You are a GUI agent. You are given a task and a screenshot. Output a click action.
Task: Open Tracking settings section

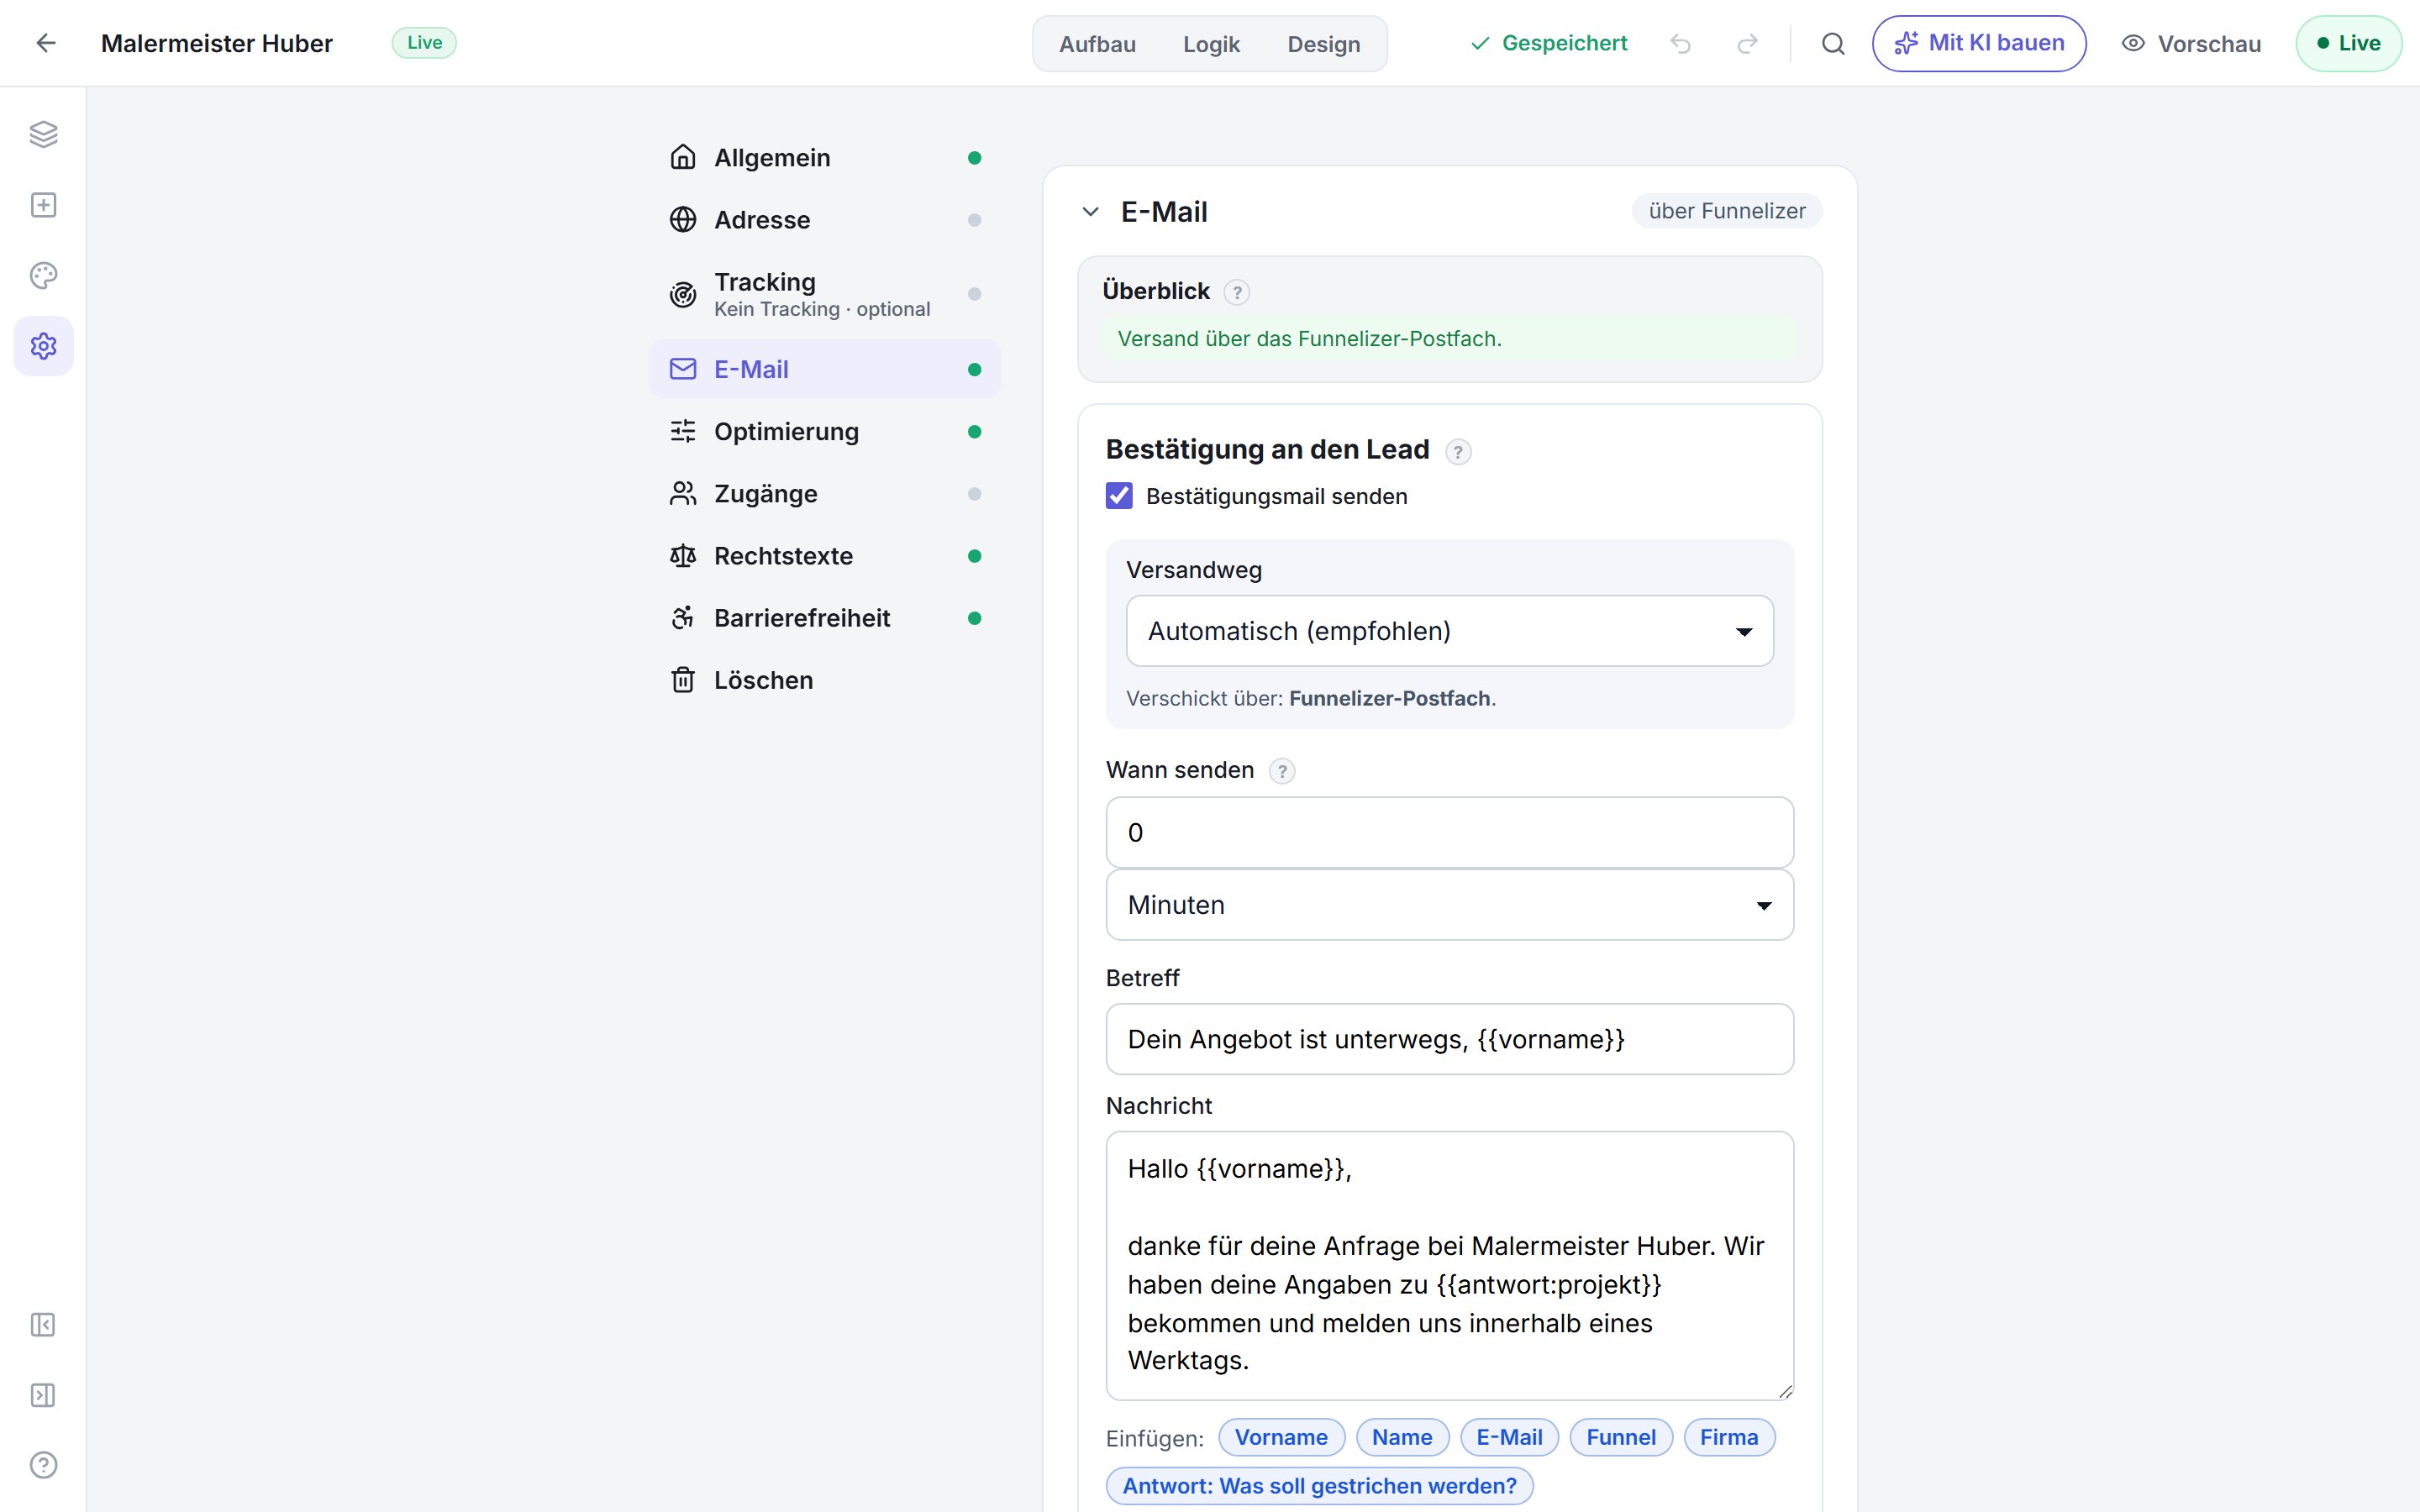pos(825,294)
